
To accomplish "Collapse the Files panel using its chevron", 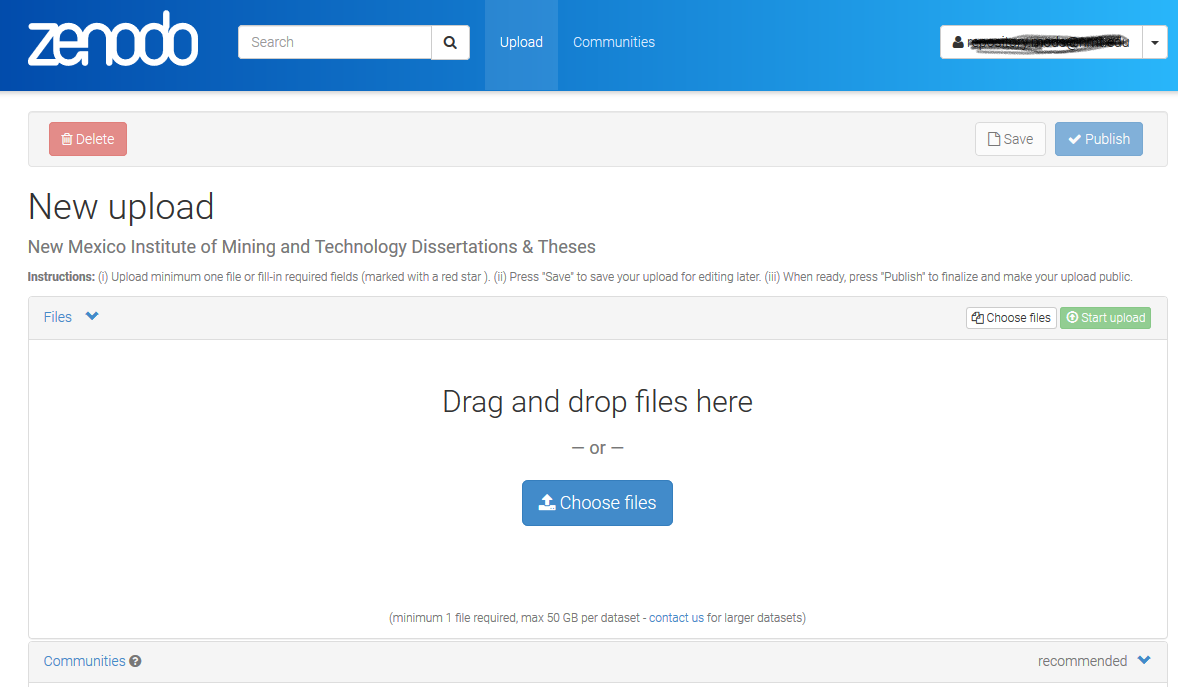I will click(x=92, y=317).
